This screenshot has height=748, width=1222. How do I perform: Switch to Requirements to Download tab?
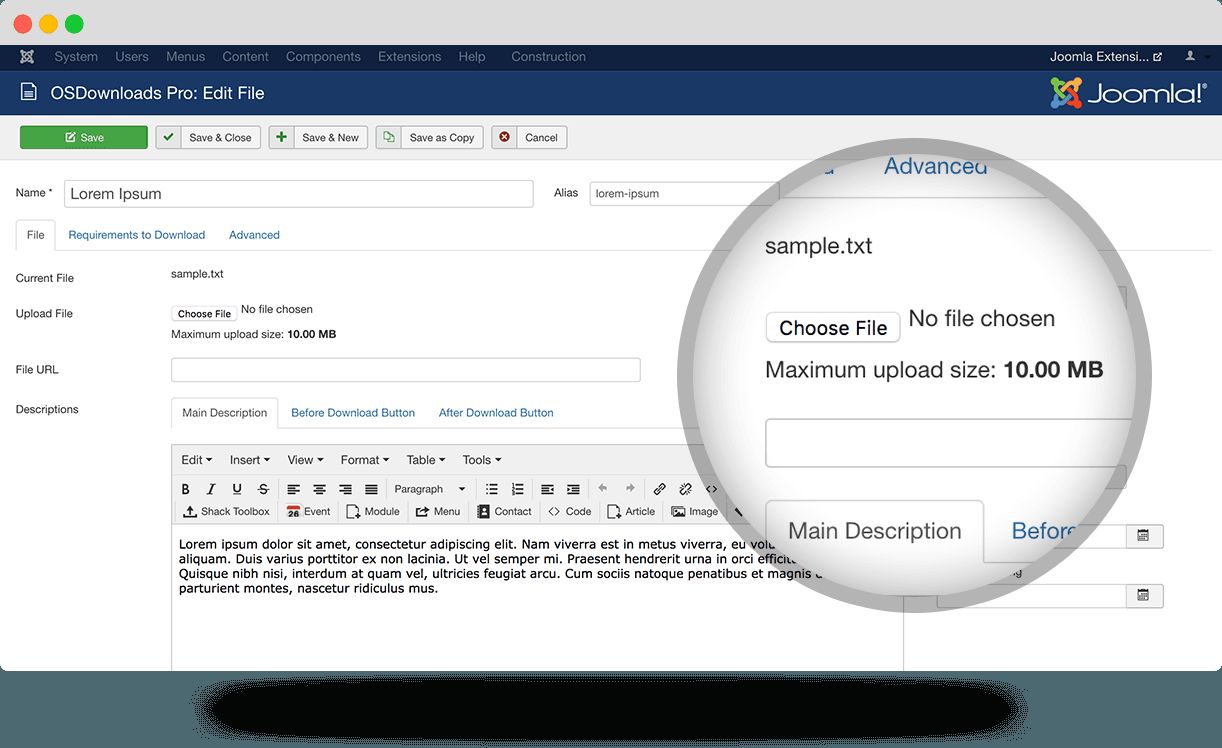[x=137, y=235]
